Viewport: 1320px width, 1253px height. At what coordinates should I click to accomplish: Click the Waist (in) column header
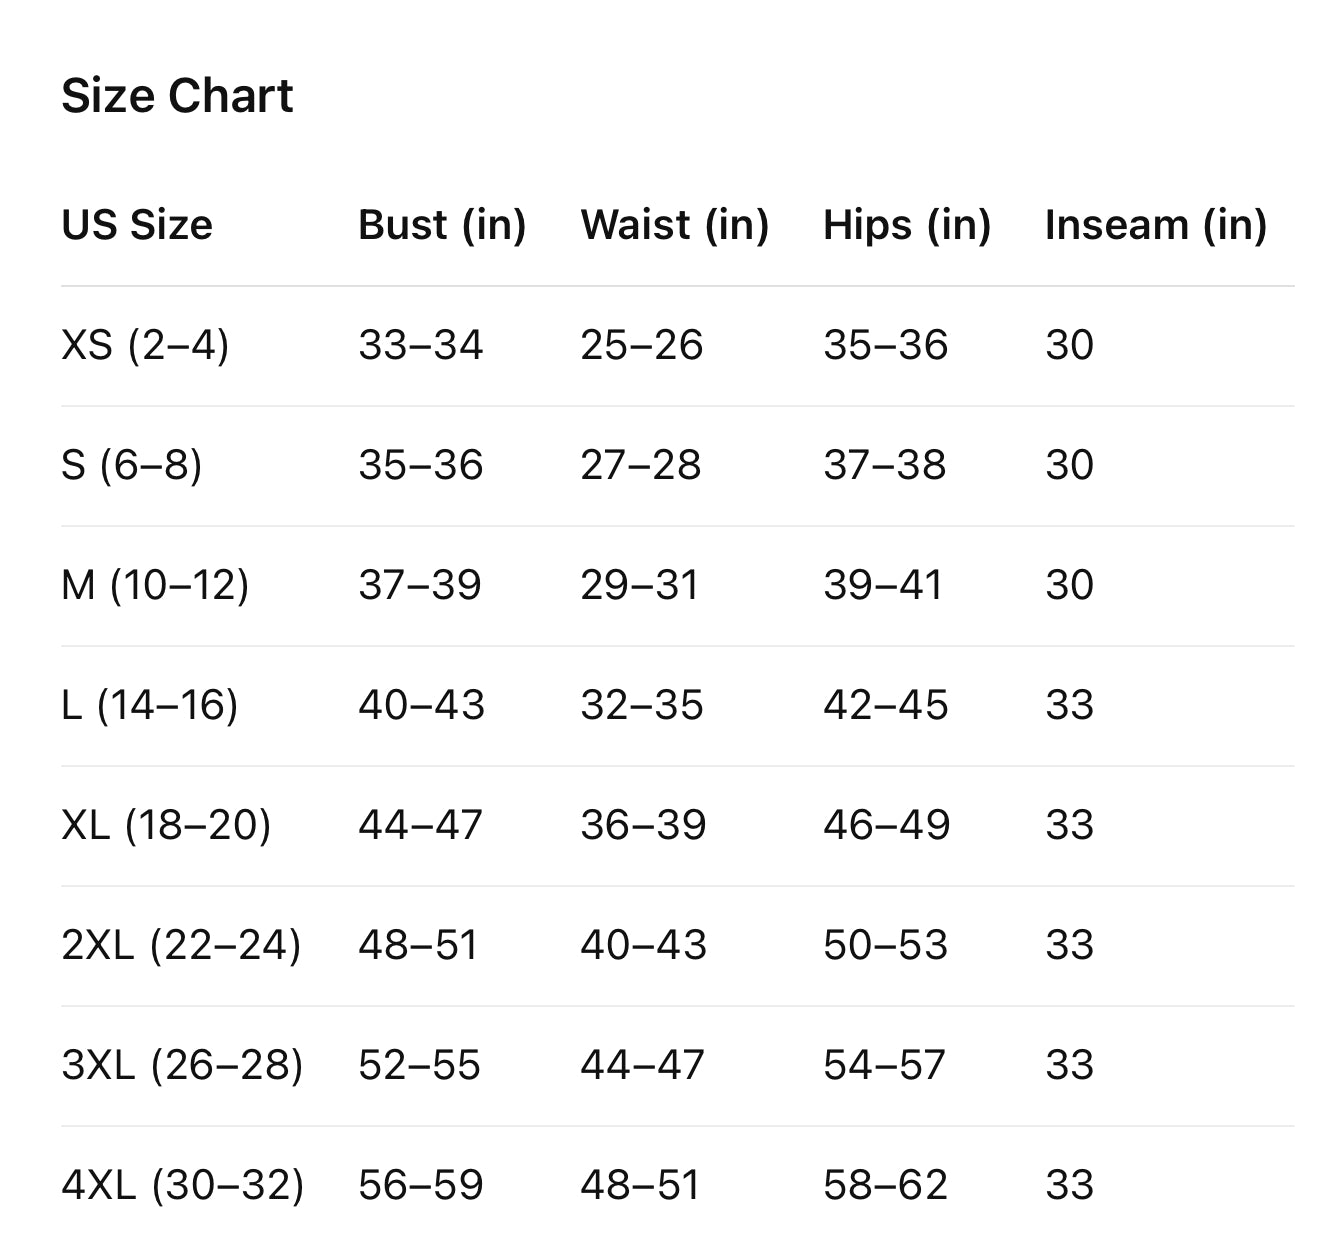(x=675, y=225)
